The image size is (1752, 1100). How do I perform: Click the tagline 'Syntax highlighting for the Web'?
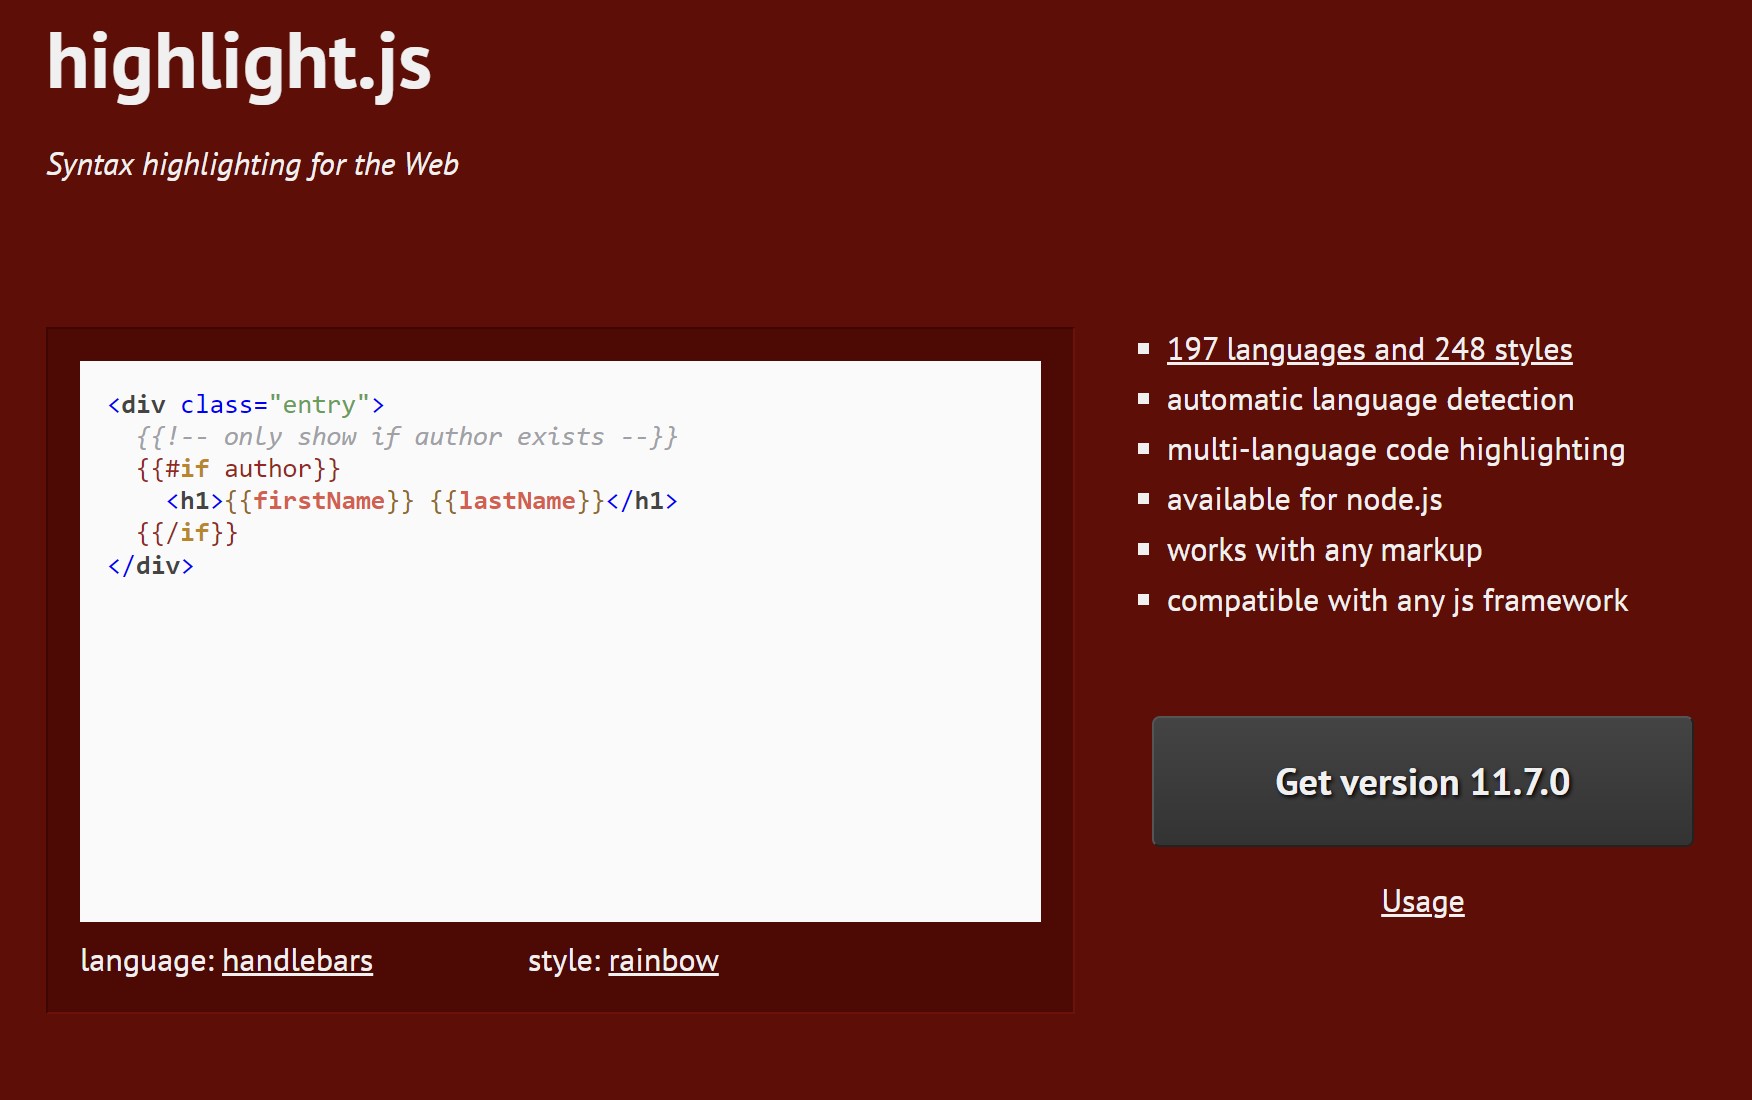(x=253, y=164)
